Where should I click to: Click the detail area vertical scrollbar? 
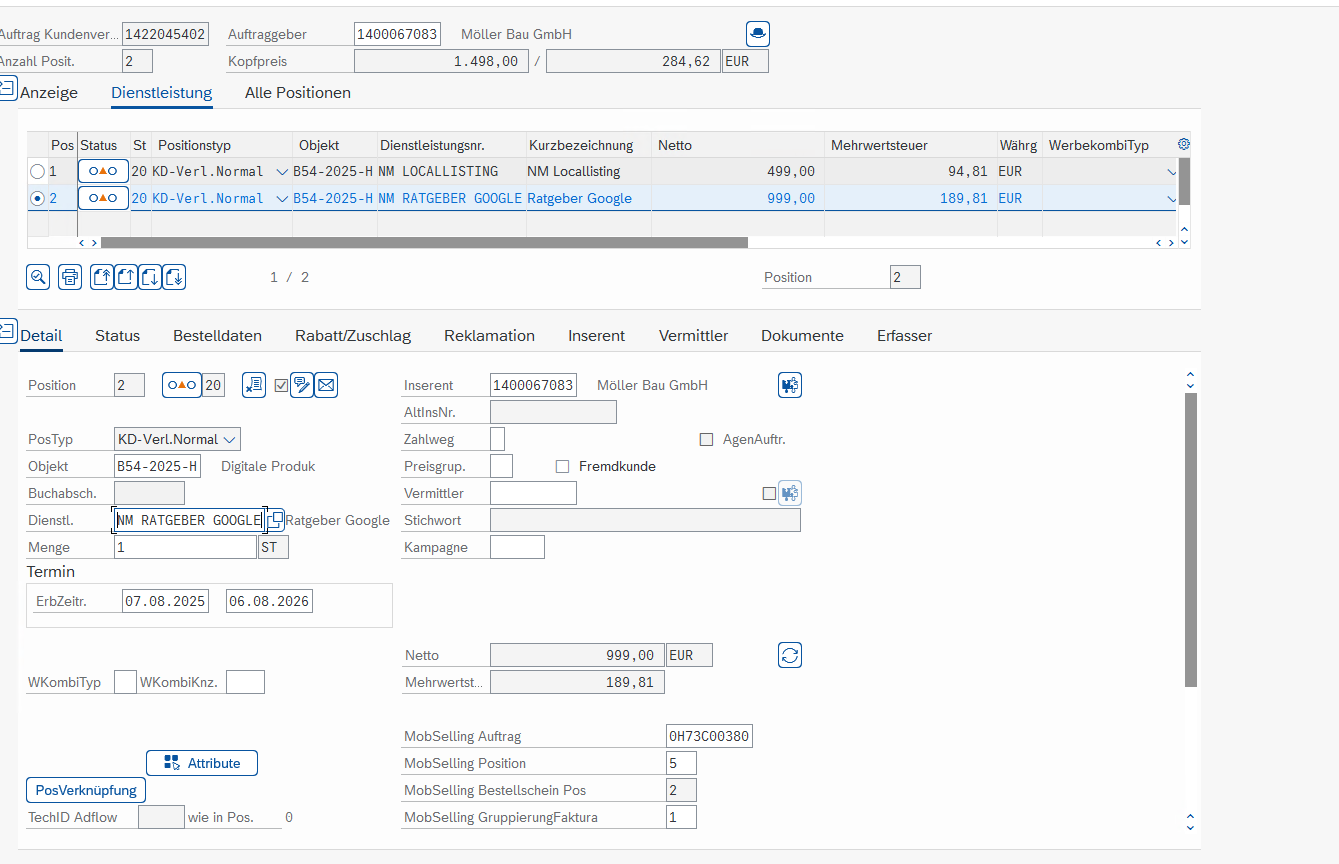click(x=1190, y=540)
